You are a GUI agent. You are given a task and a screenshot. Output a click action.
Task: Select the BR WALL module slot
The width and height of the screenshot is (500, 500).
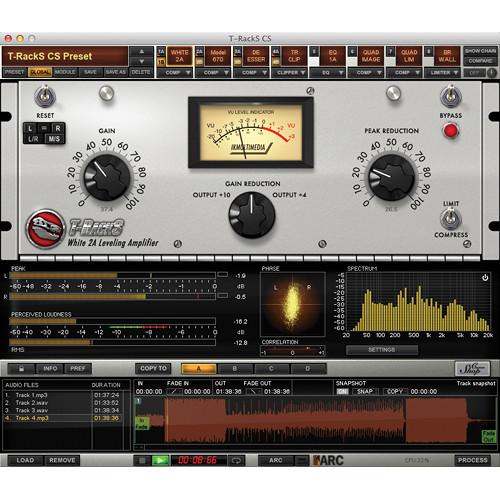447,56
